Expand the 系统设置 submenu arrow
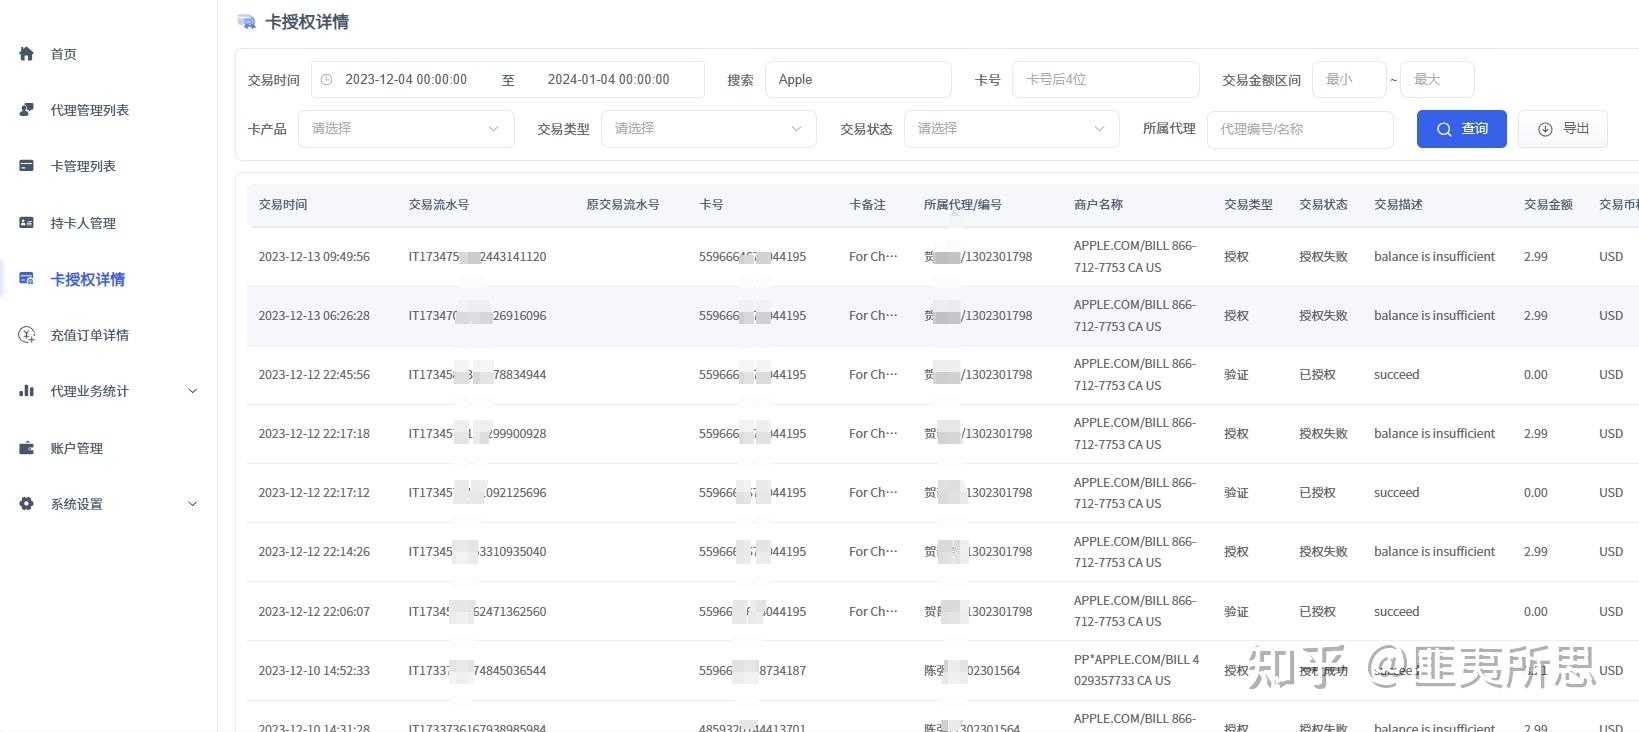This screenshot has width=1639, height=732. coord(193,504)
